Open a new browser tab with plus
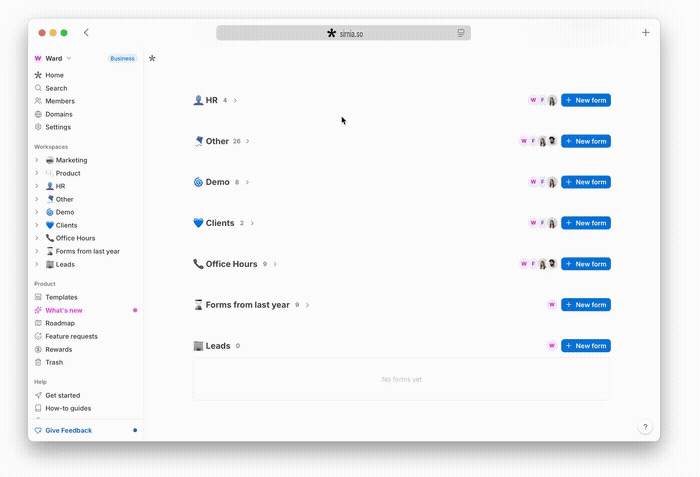Viewport: 700px width, 477px height. 646,33
